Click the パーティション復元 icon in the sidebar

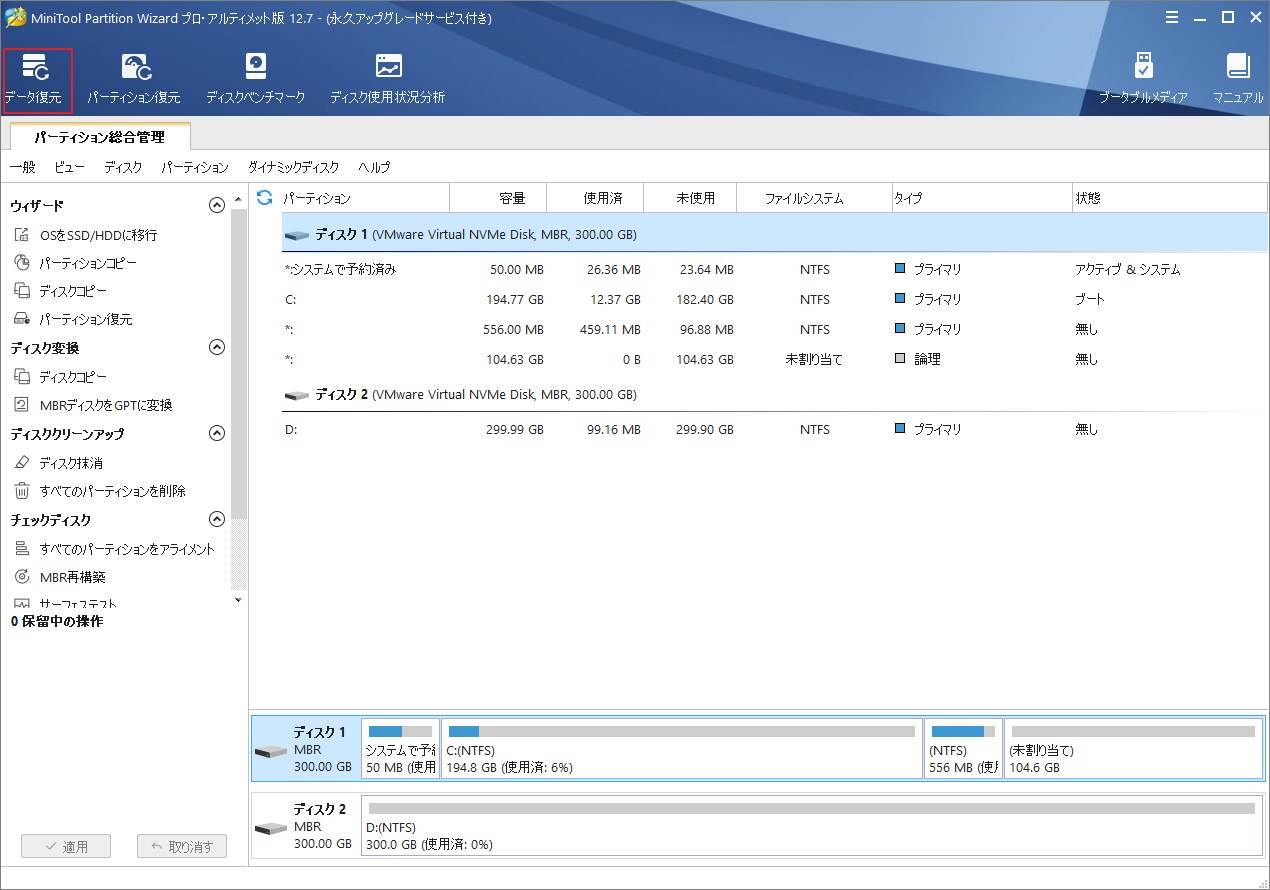pos(22,319)
